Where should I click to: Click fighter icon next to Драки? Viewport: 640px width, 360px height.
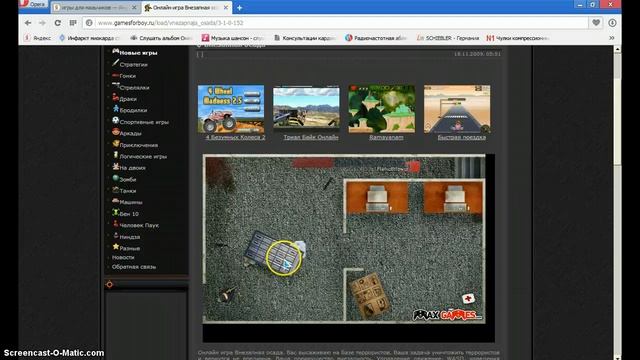(116, 98)
